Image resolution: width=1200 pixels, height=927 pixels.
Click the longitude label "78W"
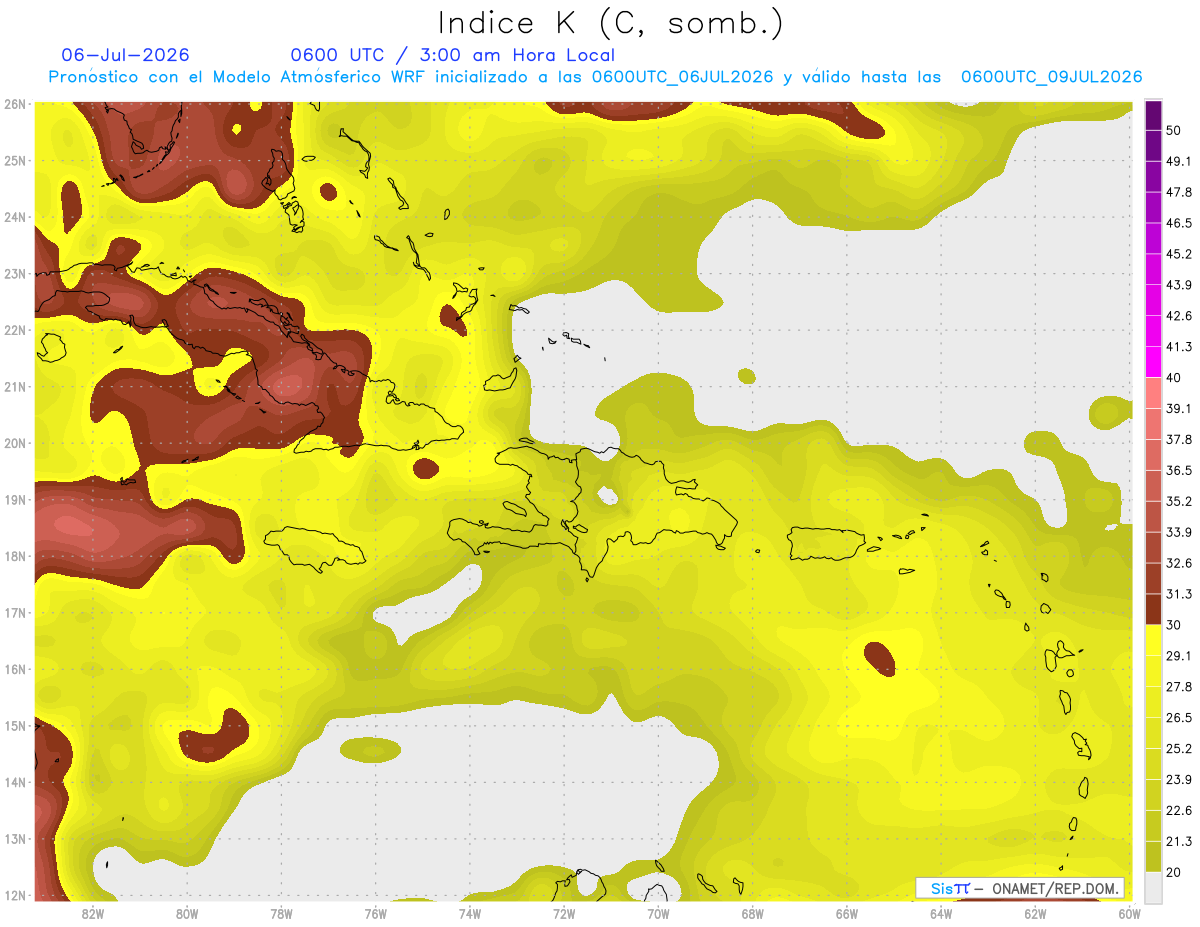click(281, 914)
